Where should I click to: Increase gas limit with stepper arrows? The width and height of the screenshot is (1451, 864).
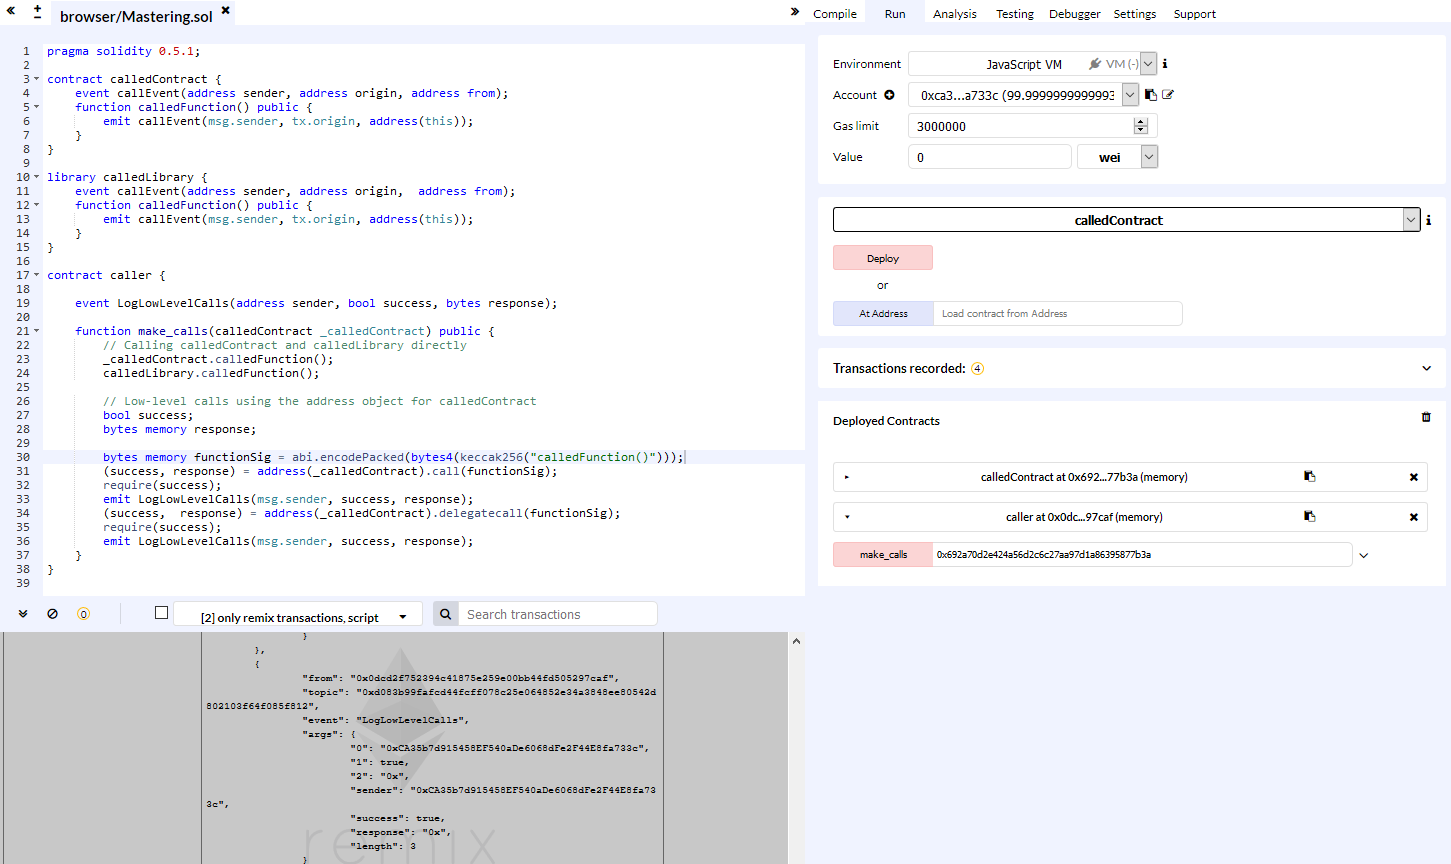(1141, 122)
